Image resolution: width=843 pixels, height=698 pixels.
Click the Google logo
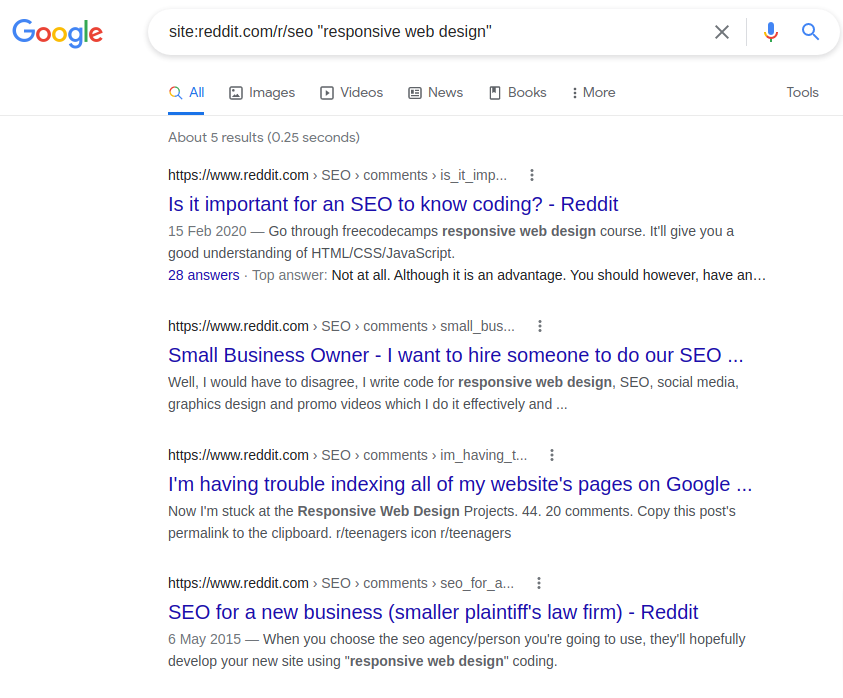57,33
